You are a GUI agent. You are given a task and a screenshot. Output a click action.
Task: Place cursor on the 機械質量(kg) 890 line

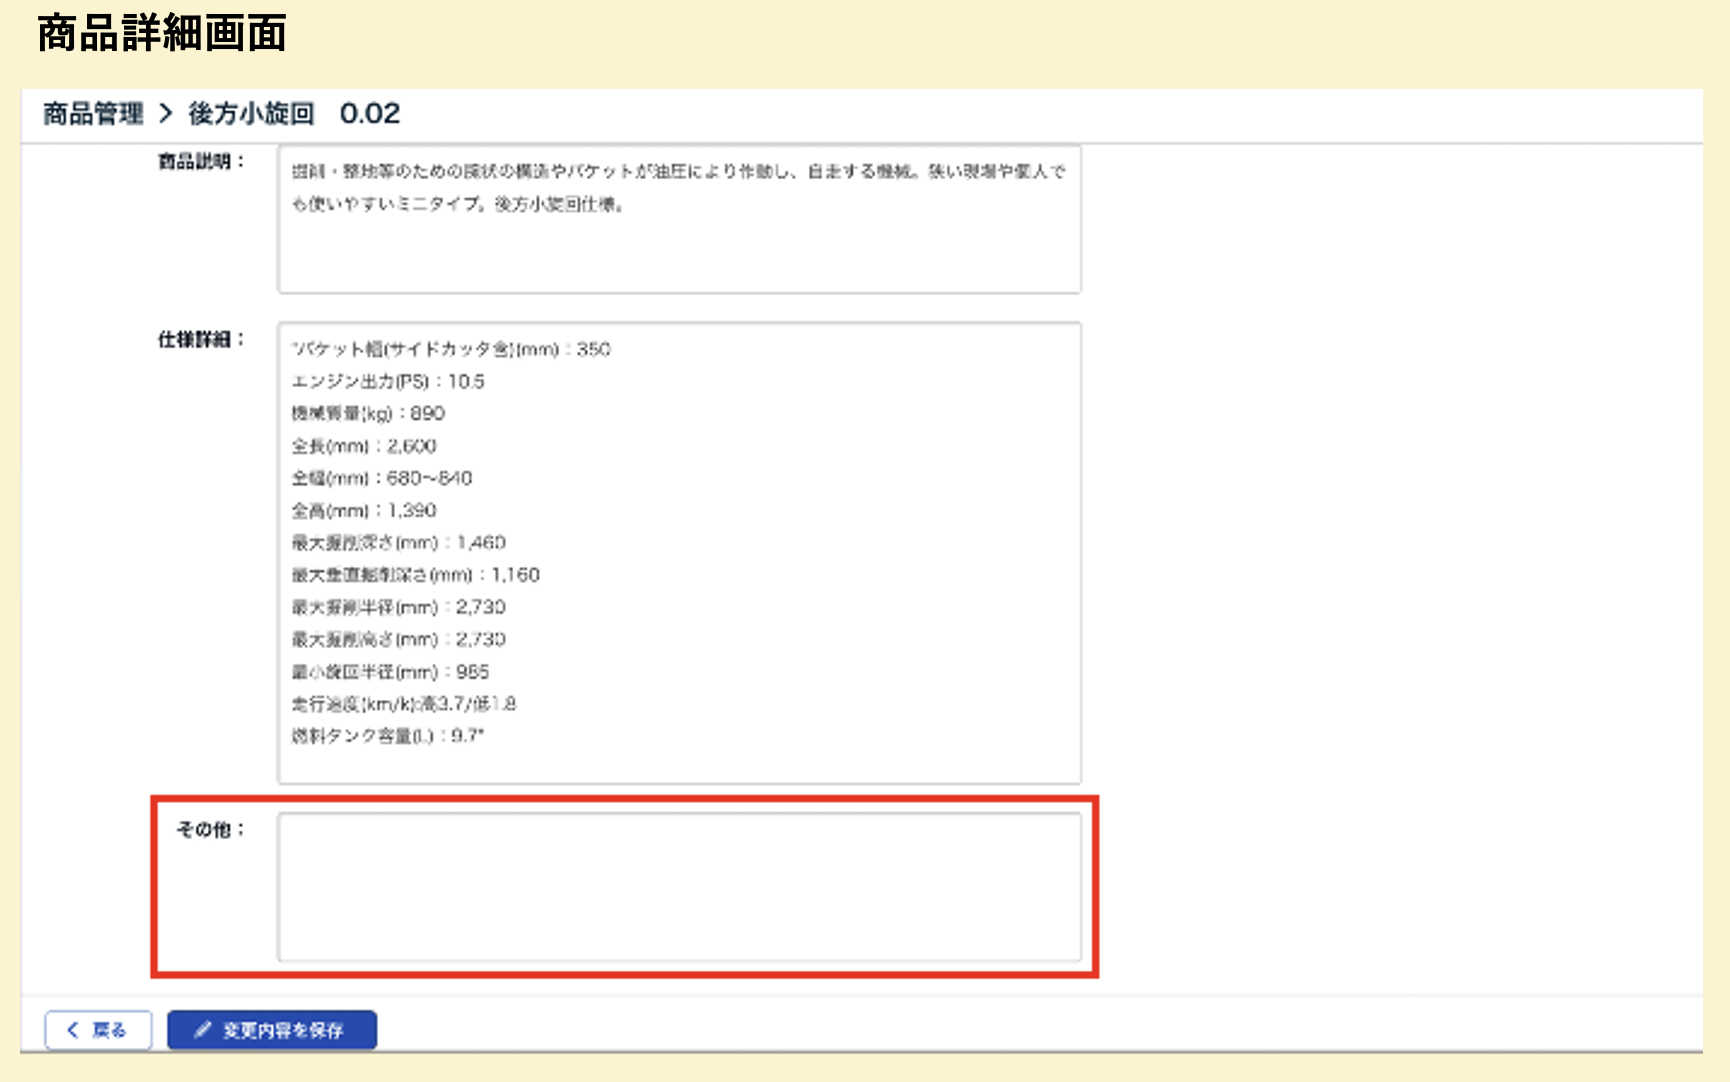click(368, 413)
